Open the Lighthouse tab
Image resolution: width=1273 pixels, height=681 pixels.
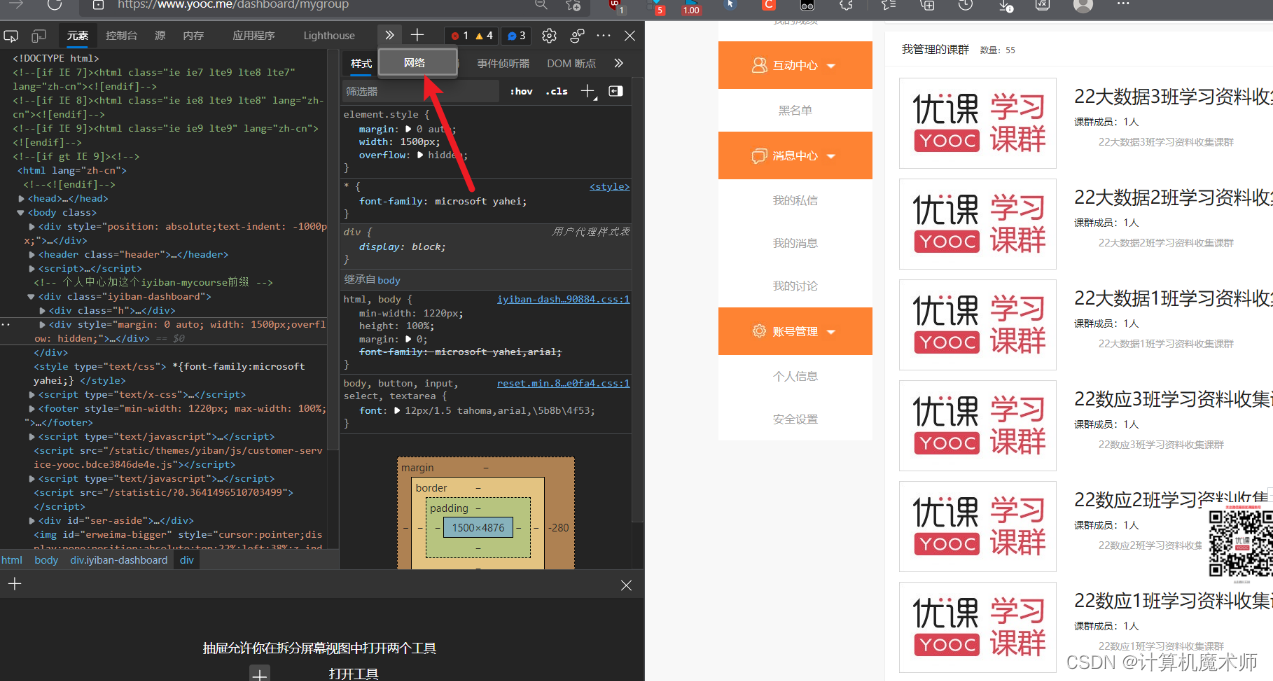pos(329,36)
